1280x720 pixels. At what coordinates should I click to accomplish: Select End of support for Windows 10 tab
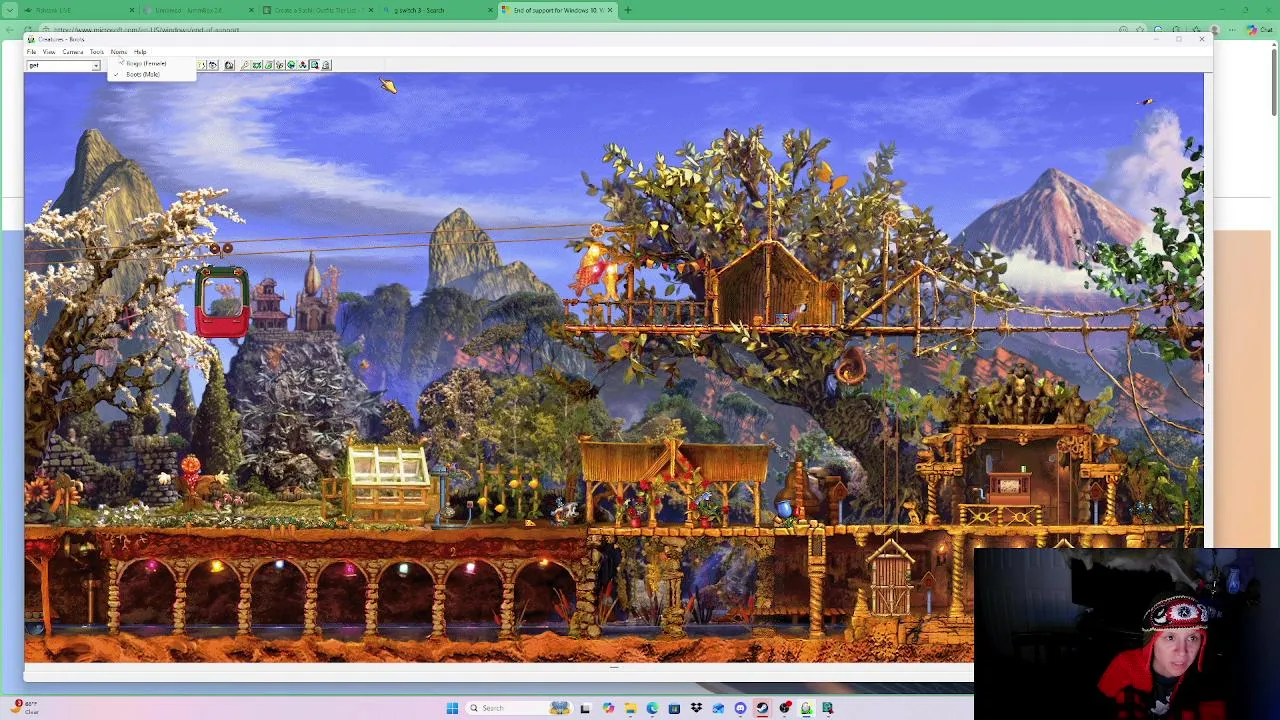[x=557, y=10]
